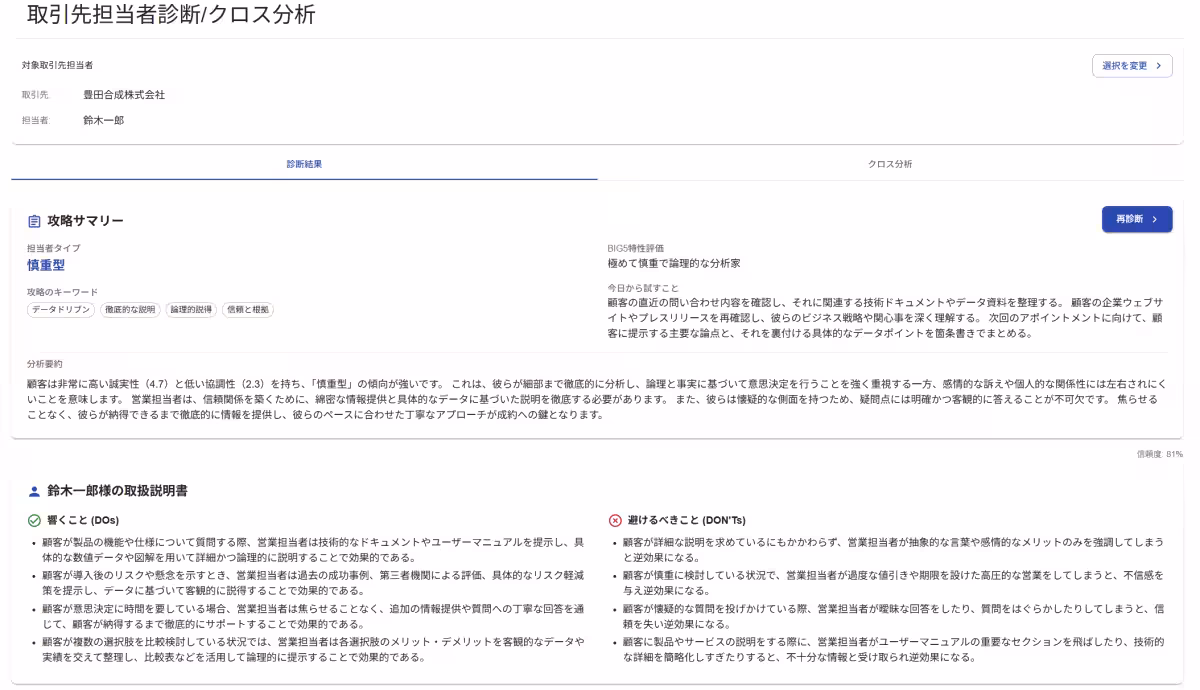
Task: Click the chevron arrow inside 再診断 button
Action: point(1156,218)
